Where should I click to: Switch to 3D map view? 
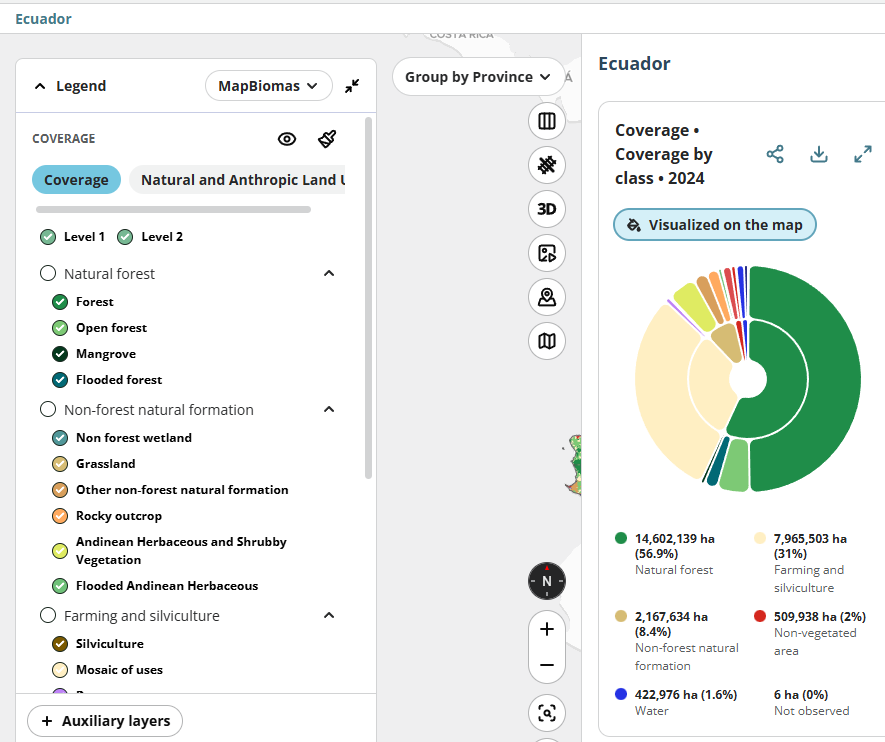point(546,209)
